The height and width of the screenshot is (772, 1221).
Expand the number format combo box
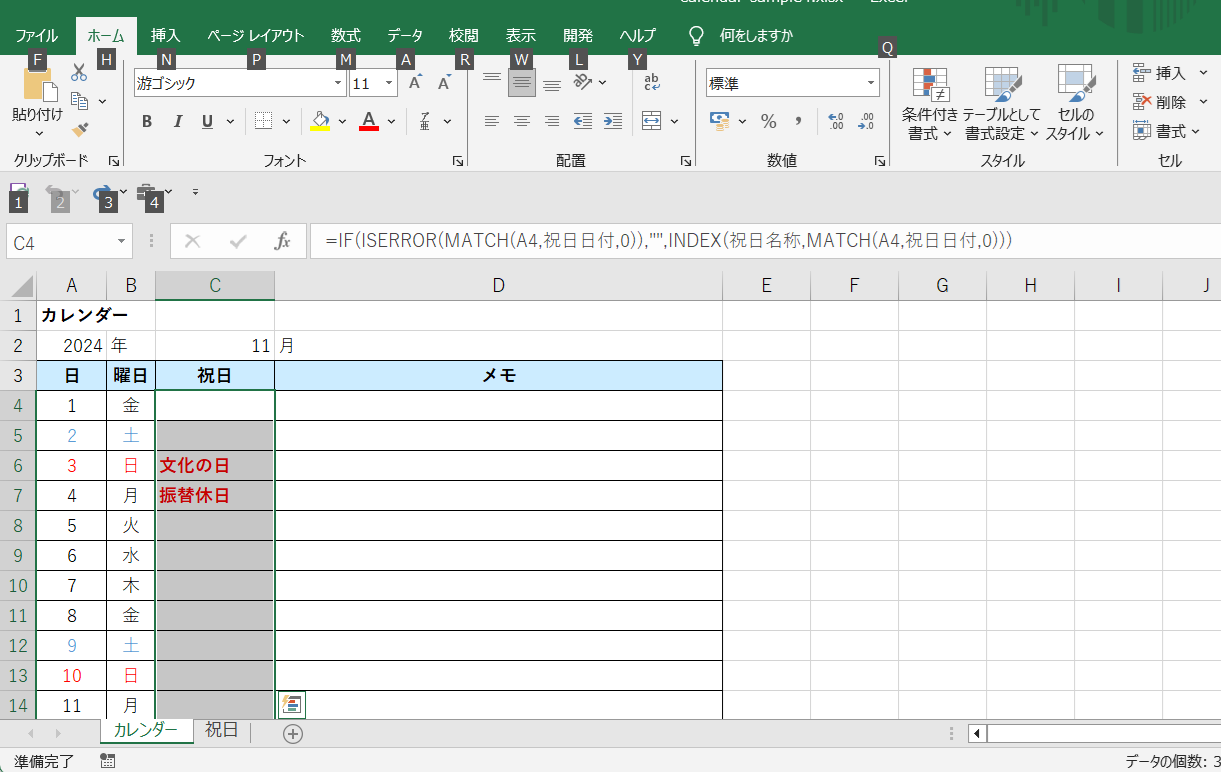pos(870,84)
